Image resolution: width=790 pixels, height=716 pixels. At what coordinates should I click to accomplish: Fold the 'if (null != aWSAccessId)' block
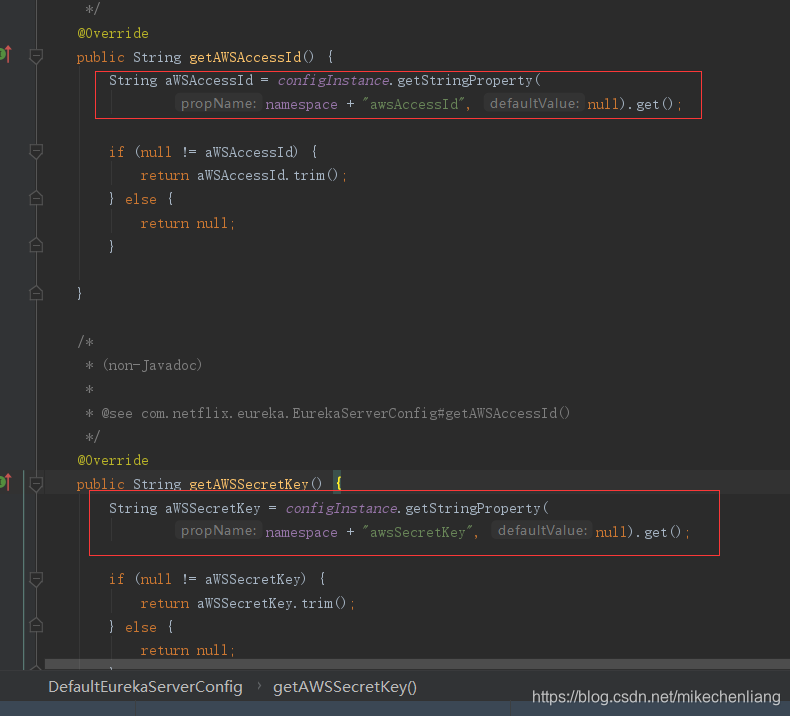point(36,151)
